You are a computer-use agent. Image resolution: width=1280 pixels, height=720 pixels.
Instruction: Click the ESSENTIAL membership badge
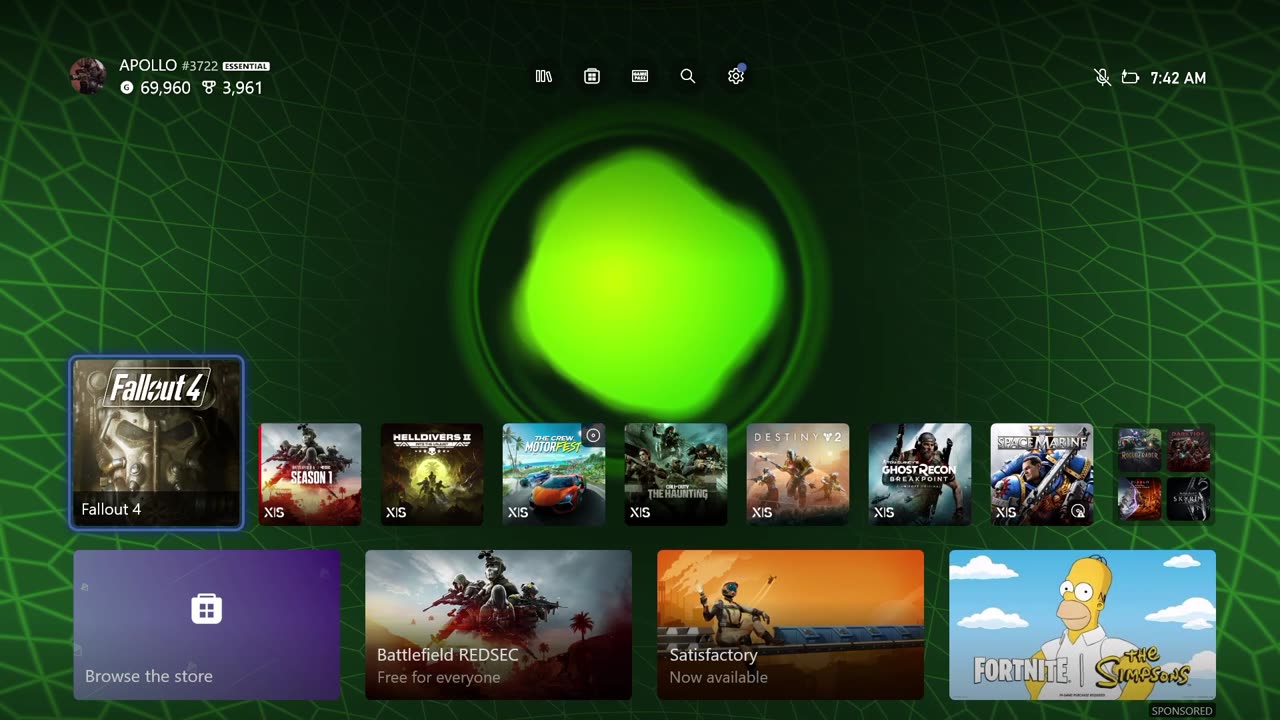click(246, 66)
